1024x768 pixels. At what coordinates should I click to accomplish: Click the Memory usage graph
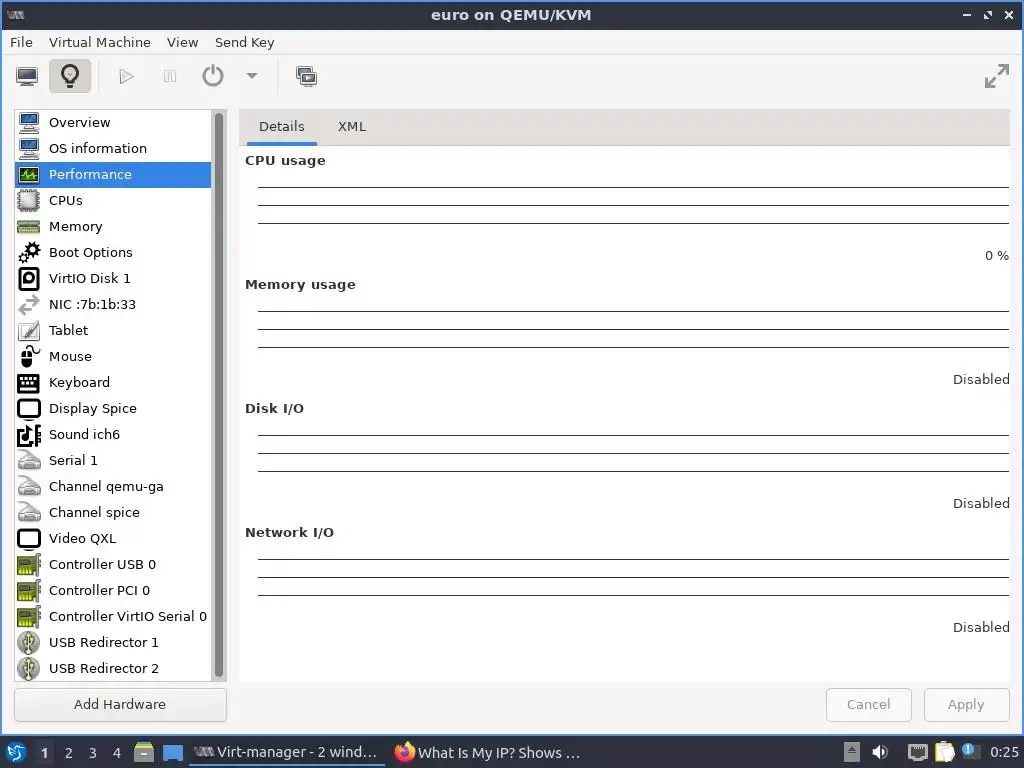click(x=633, y=330)
